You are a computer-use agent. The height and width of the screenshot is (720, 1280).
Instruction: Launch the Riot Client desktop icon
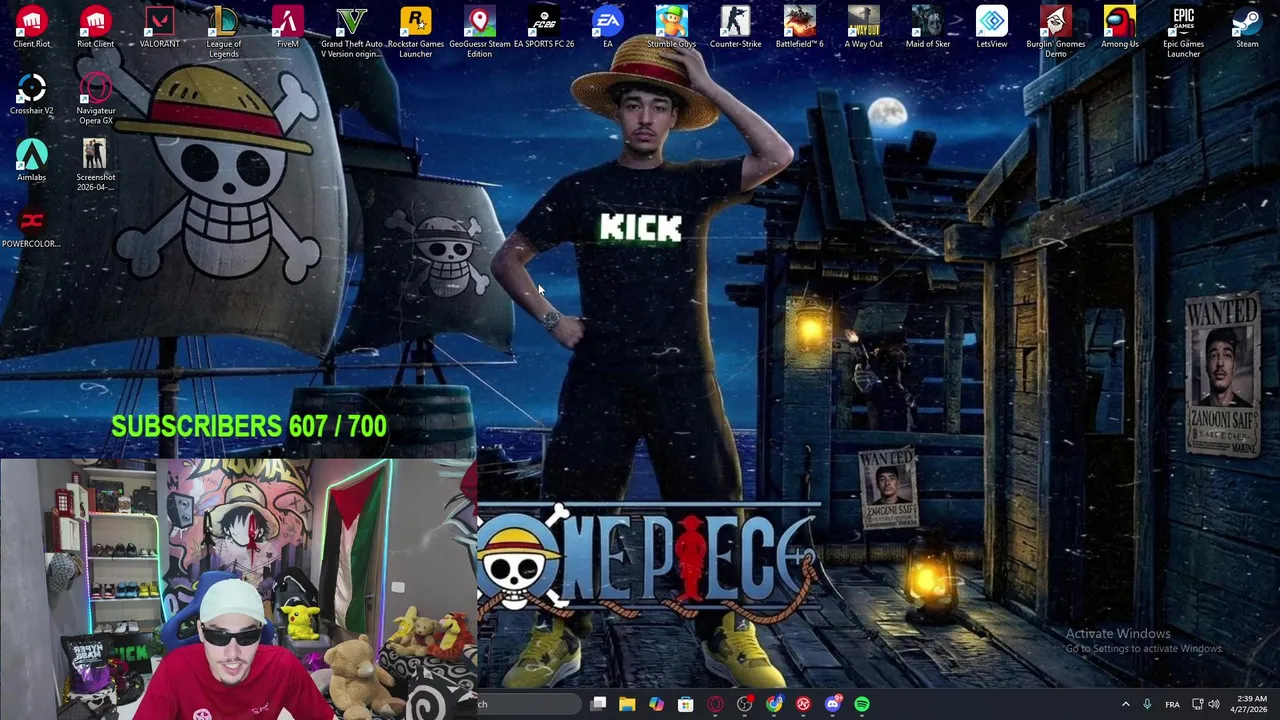pyautogui.click(x=96, y=27)
